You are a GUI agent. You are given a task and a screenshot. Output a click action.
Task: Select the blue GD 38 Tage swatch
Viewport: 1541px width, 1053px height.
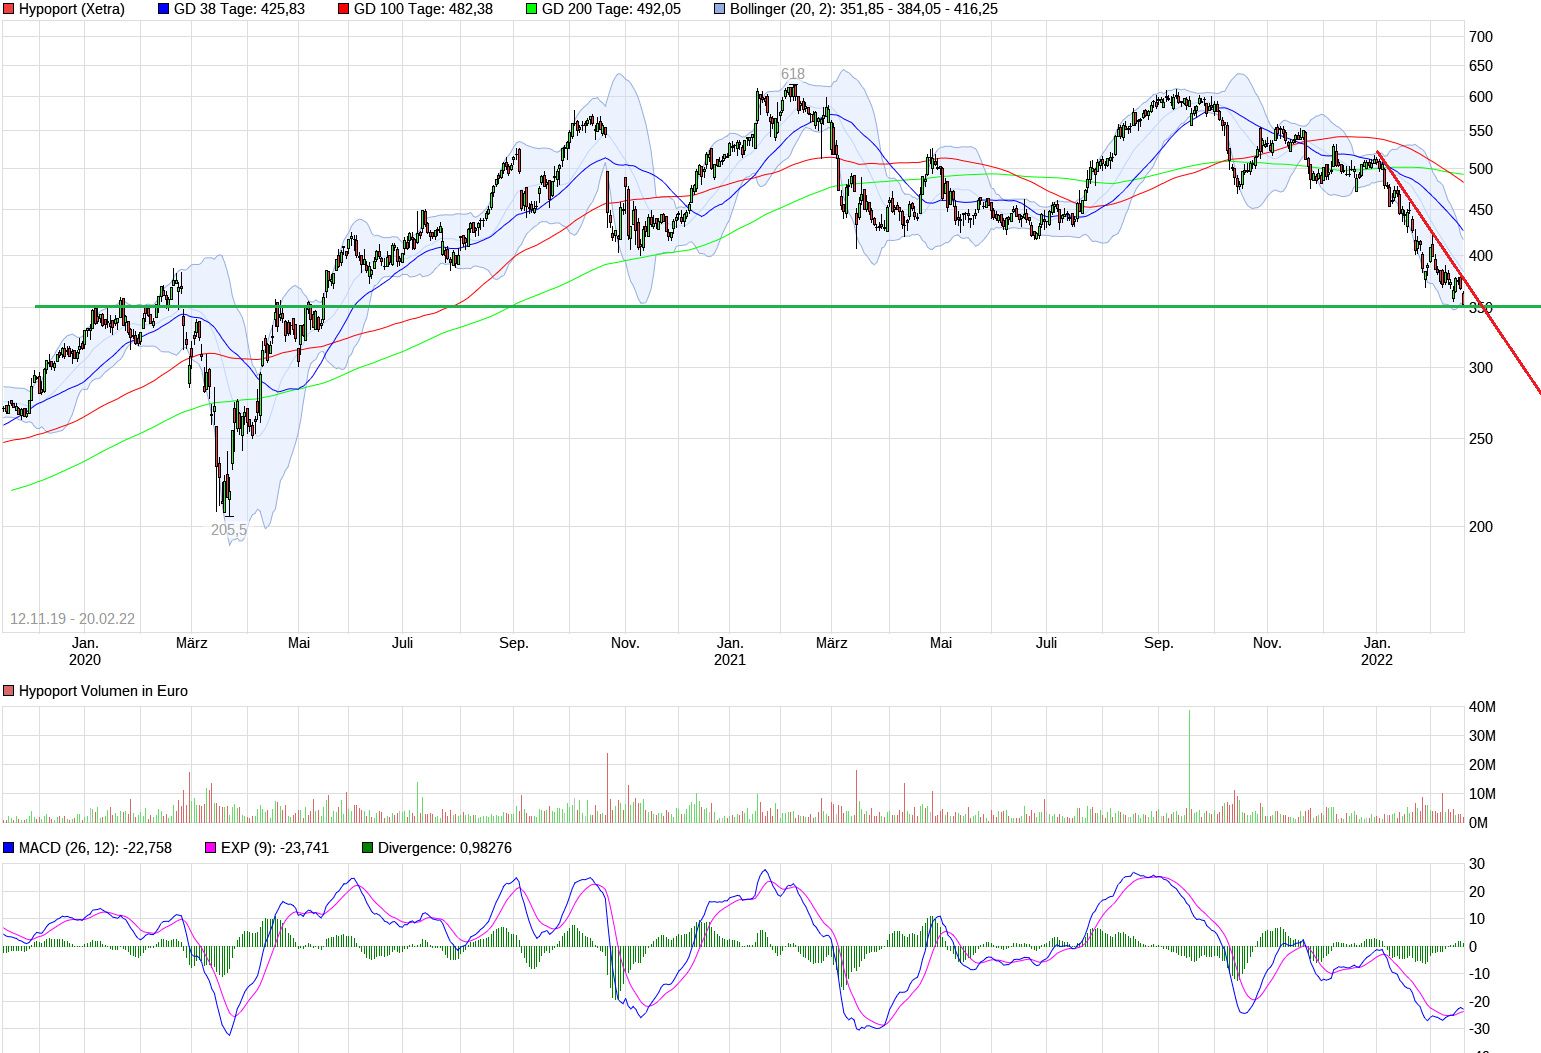(x=164, y=9)
